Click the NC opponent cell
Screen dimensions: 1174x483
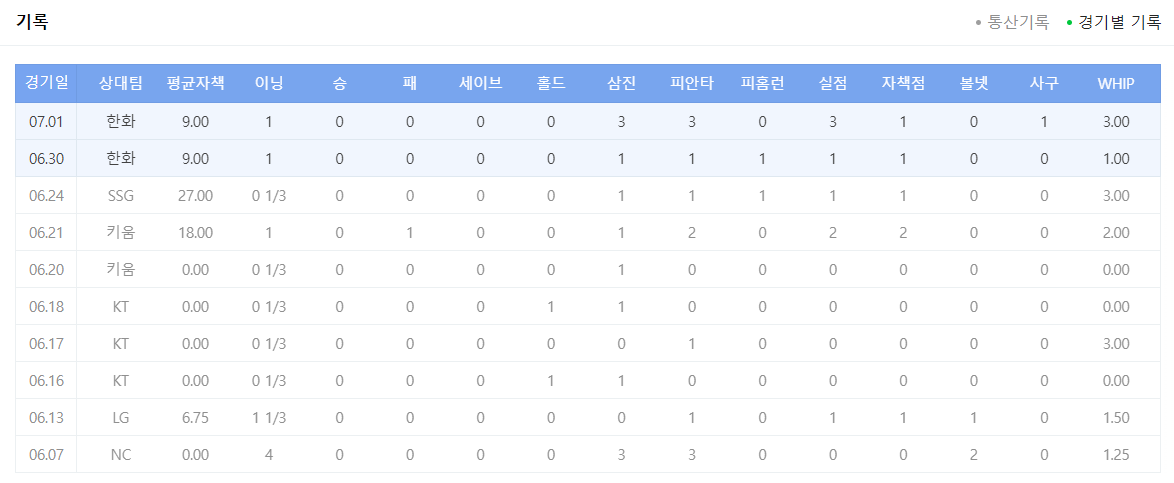(x=121, y=454)
